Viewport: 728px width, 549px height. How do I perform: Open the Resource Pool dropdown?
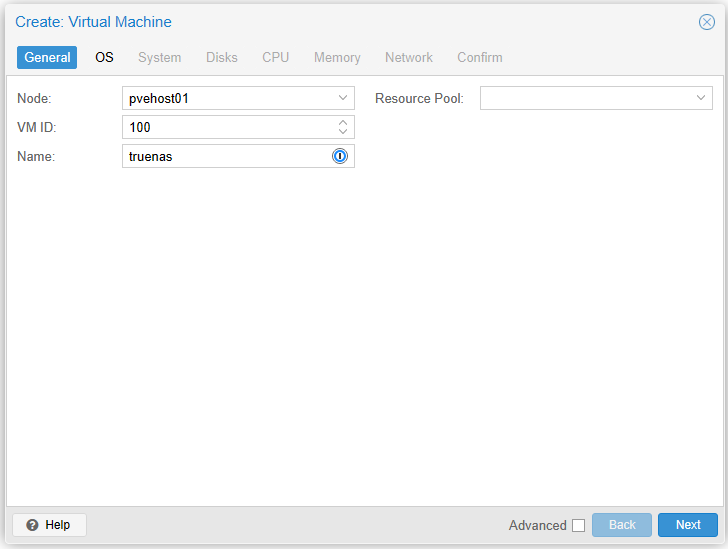coord(701,98)
